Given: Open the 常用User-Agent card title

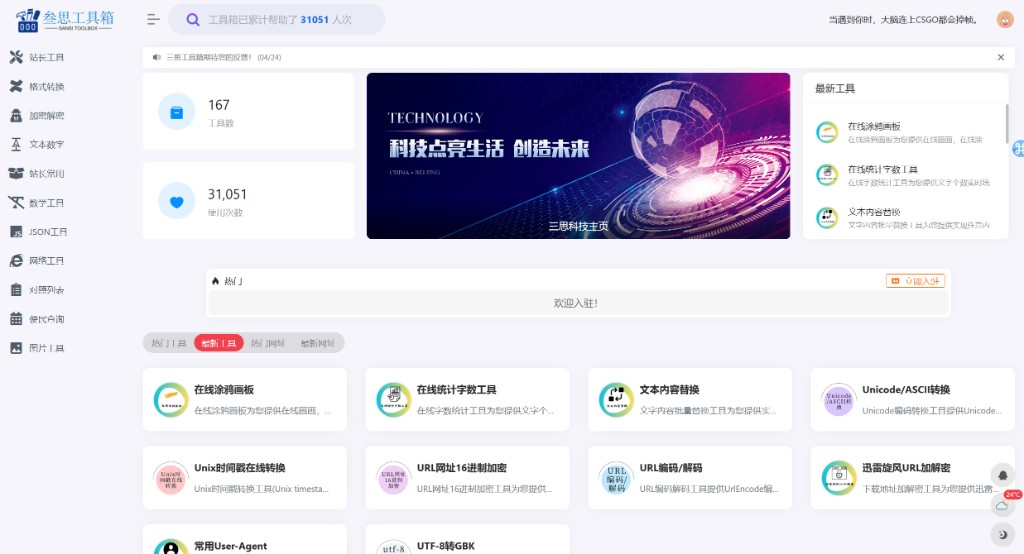Looking at the screenshot, I should 231,546.
